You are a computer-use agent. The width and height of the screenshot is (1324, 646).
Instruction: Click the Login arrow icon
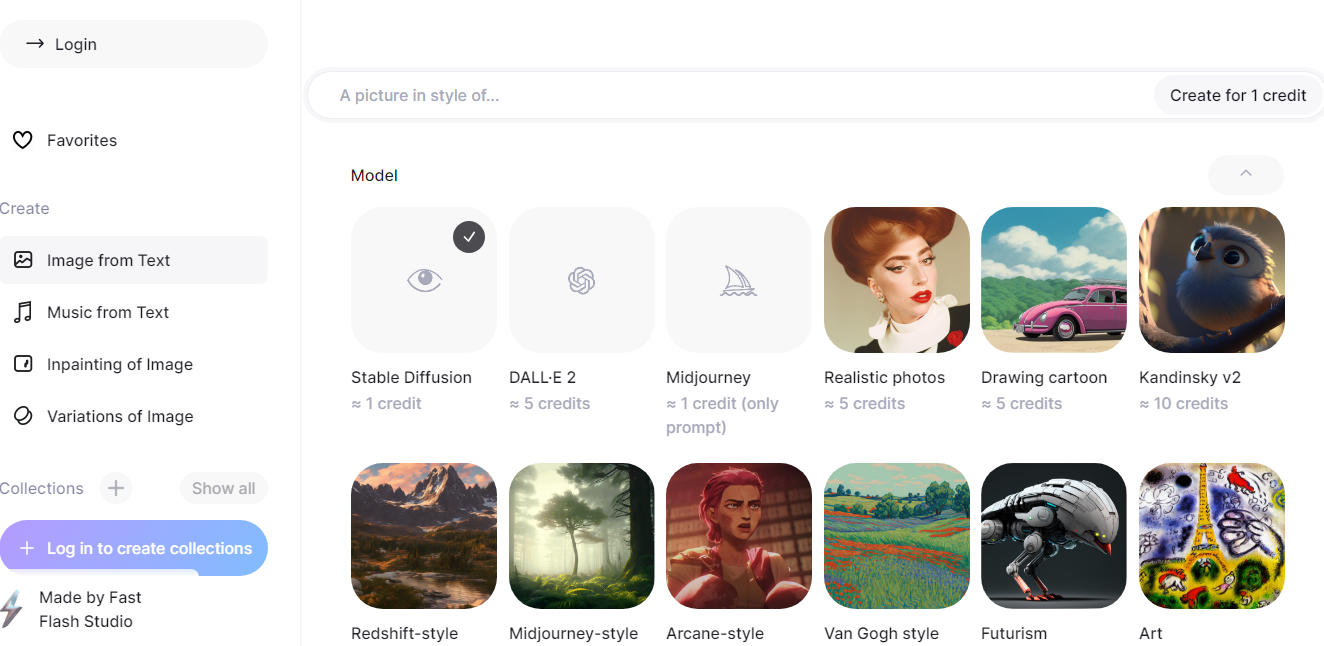(x=35, y=44)
